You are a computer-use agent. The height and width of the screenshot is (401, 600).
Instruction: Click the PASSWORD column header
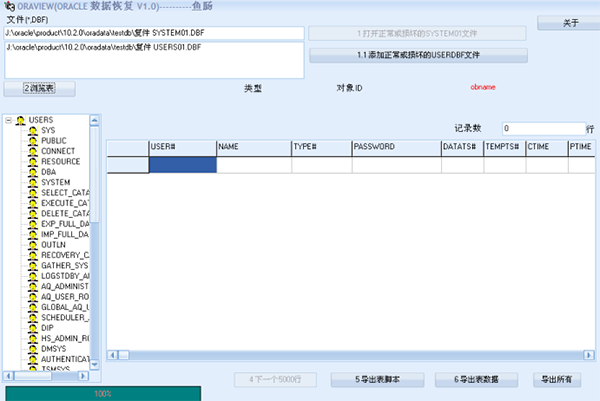click(x=397, y=148)
